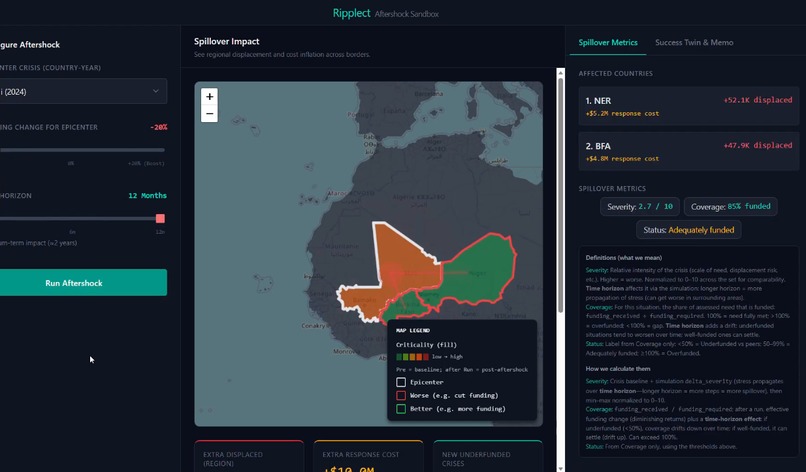Image resolution: width=806 pixels, height=472 pixels.
Task: Click the +47.9K displaced figure for BFA
Action: pyautogui.click(x=758, y=146)
